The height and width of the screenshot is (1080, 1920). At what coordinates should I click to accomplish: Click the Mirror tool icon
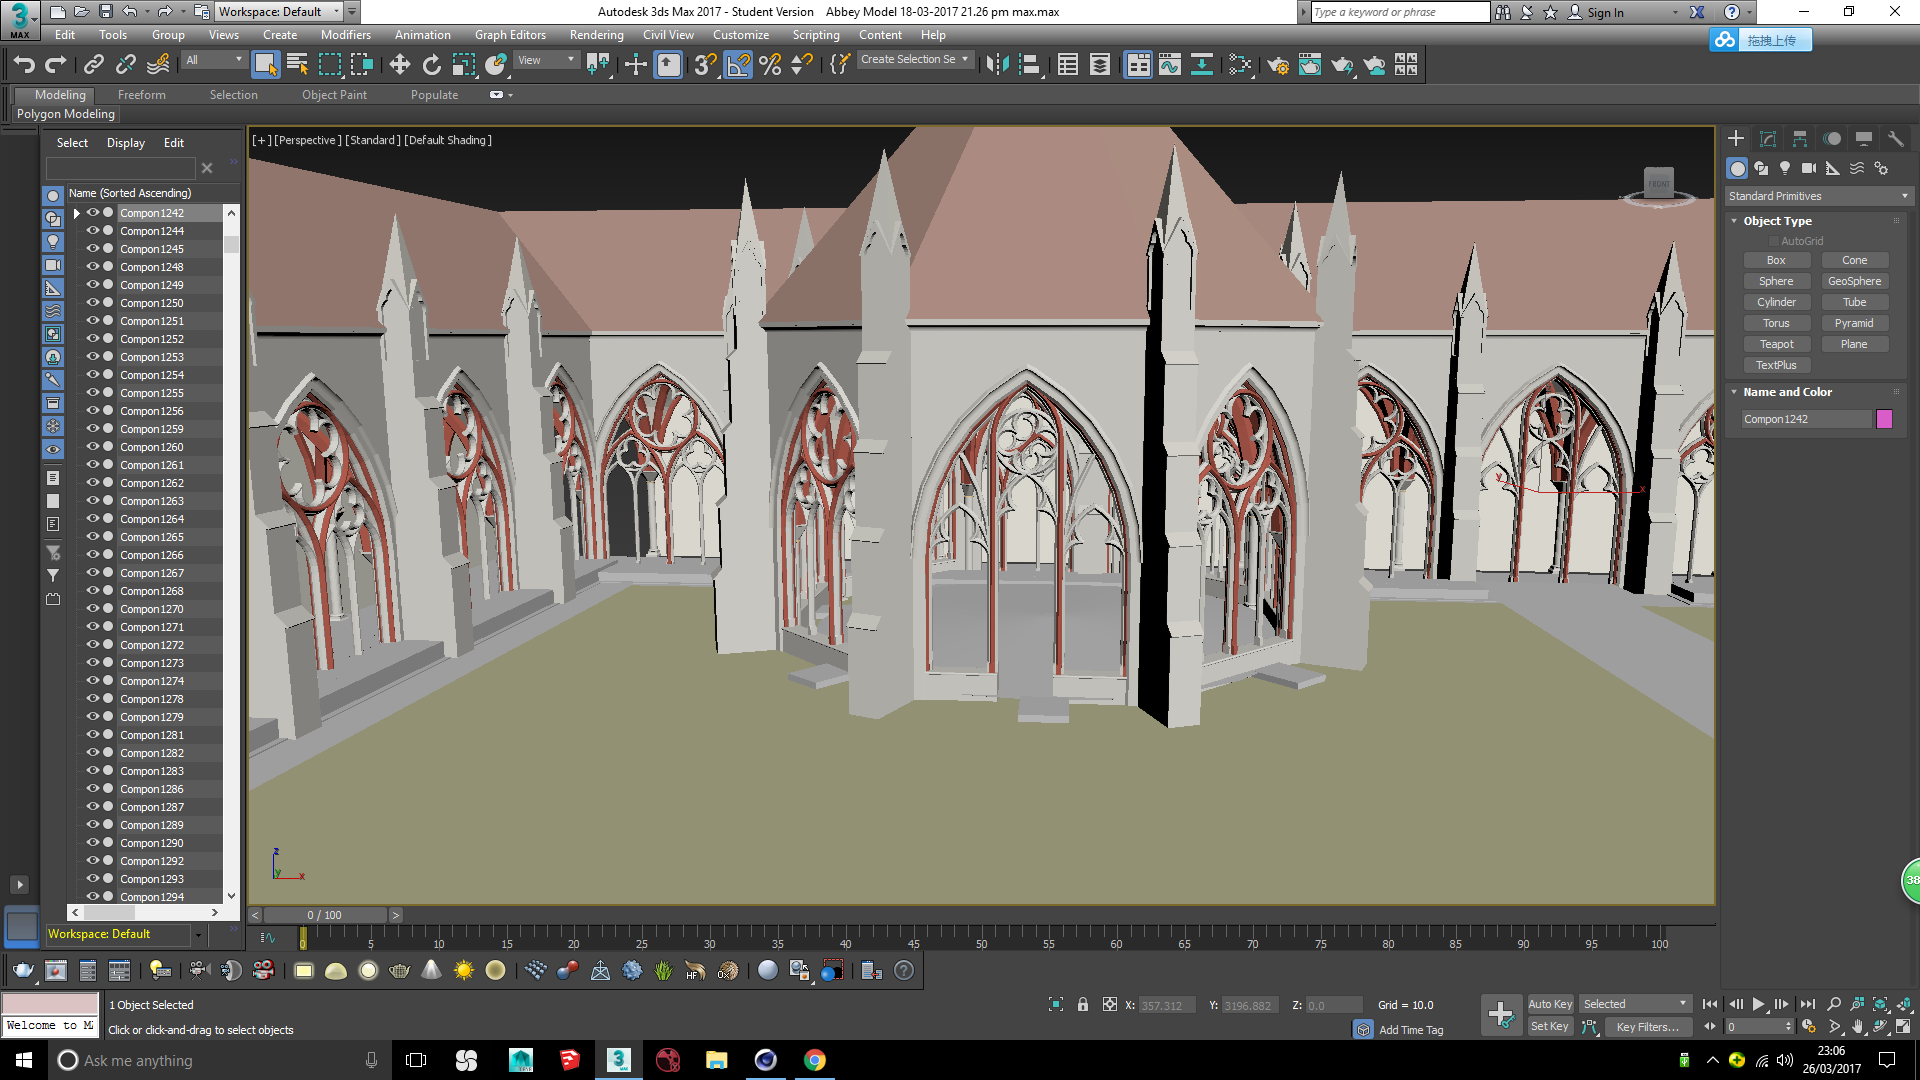997,65
